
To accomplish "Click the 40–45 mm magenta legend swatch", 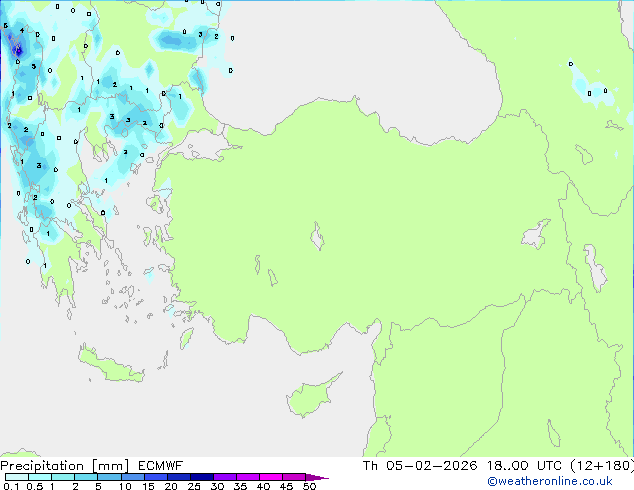I will 271,477.
